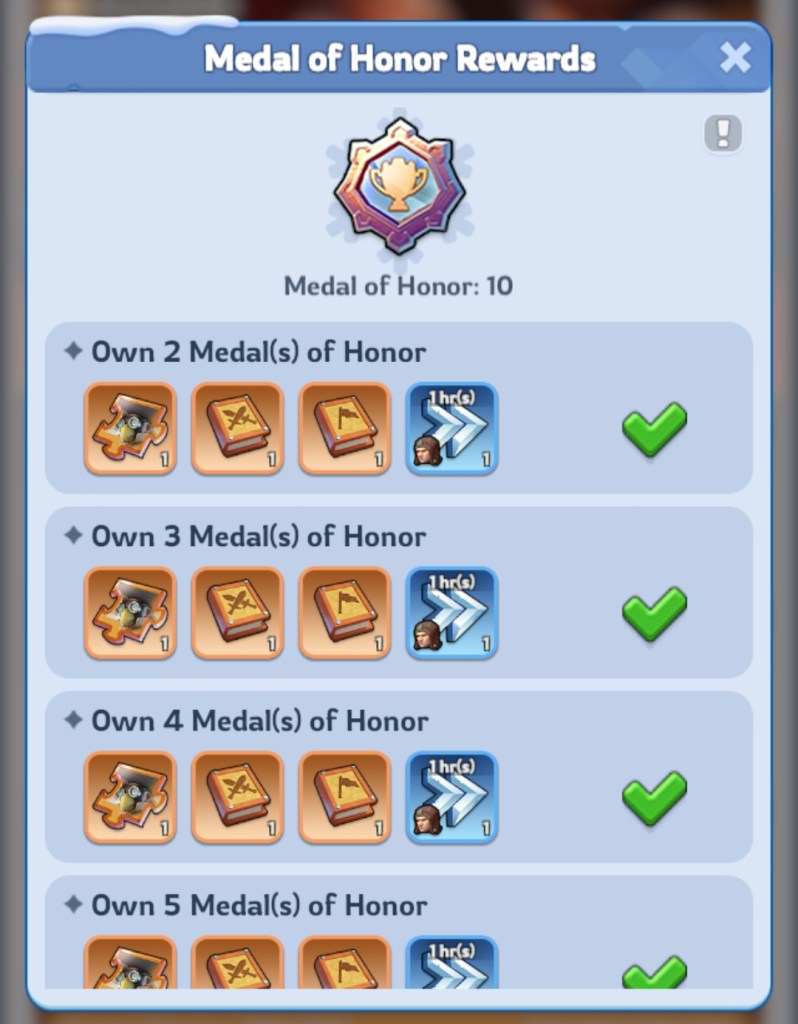Viewport: 798px width, 1024px height.
Task: Select 1 hr speedup in Own 2 Medals row
Action: (x=452, y=428)
